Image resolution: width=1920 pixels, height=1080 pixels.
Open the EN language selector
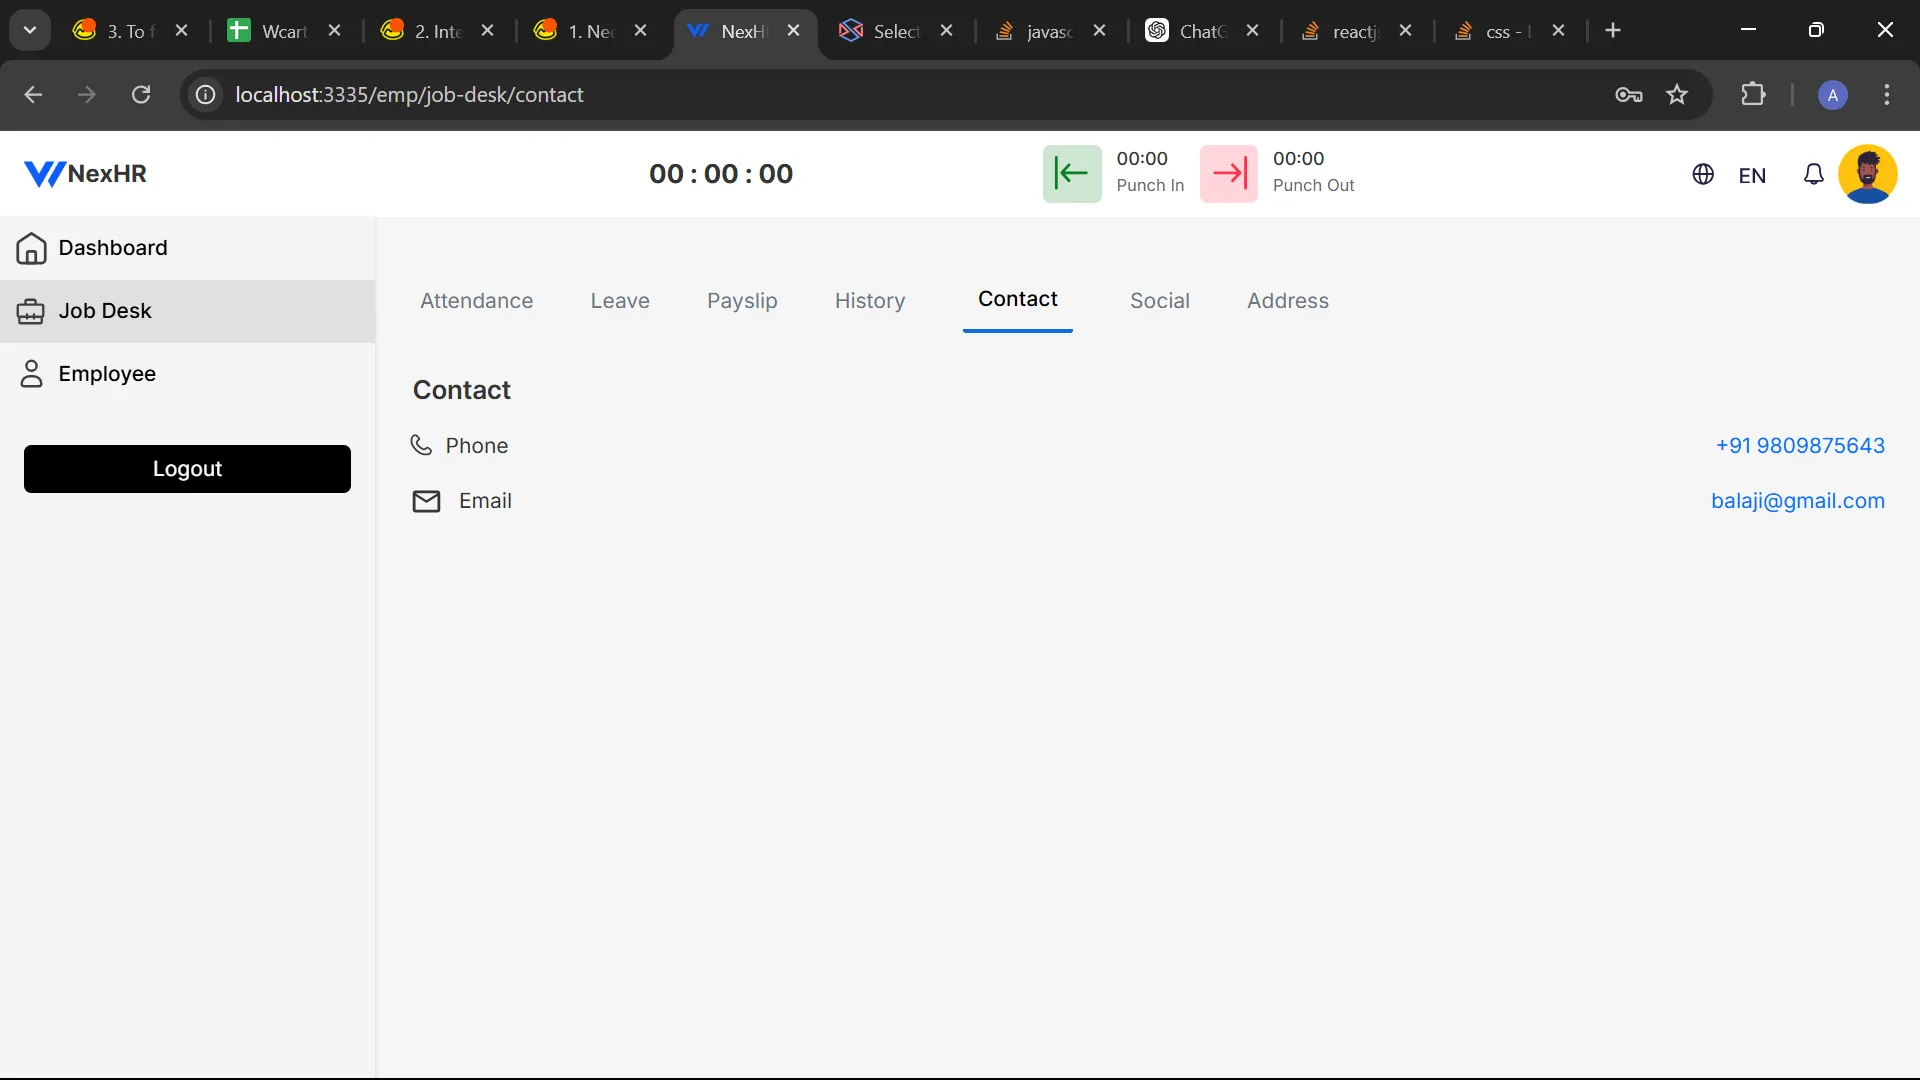tap(1752, 176)
